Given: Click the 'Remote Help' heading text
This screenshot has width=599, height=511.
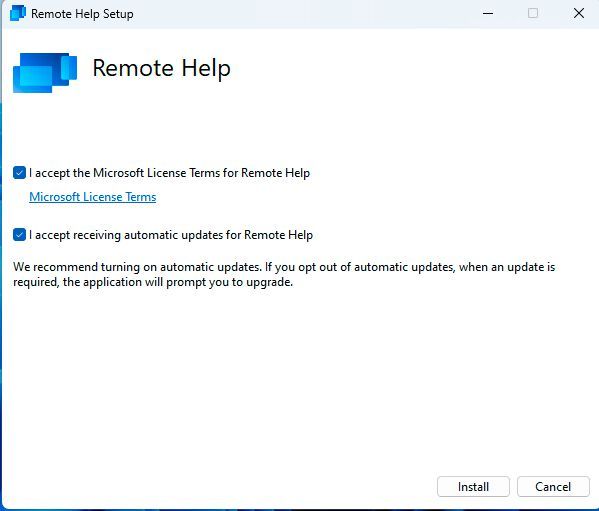Looking at the screenshot, I should tap(162, 68).
